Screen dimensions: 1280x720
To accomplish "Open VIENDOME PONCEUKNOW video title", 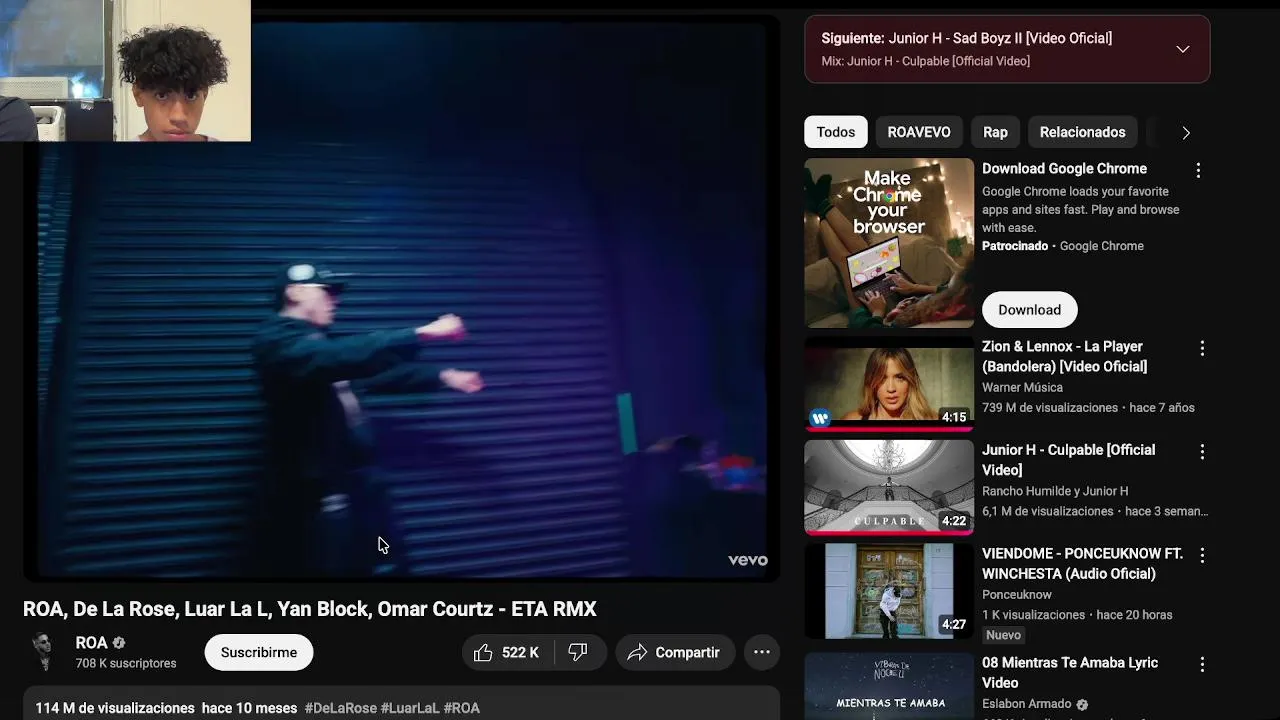I will coord(1082,564).
